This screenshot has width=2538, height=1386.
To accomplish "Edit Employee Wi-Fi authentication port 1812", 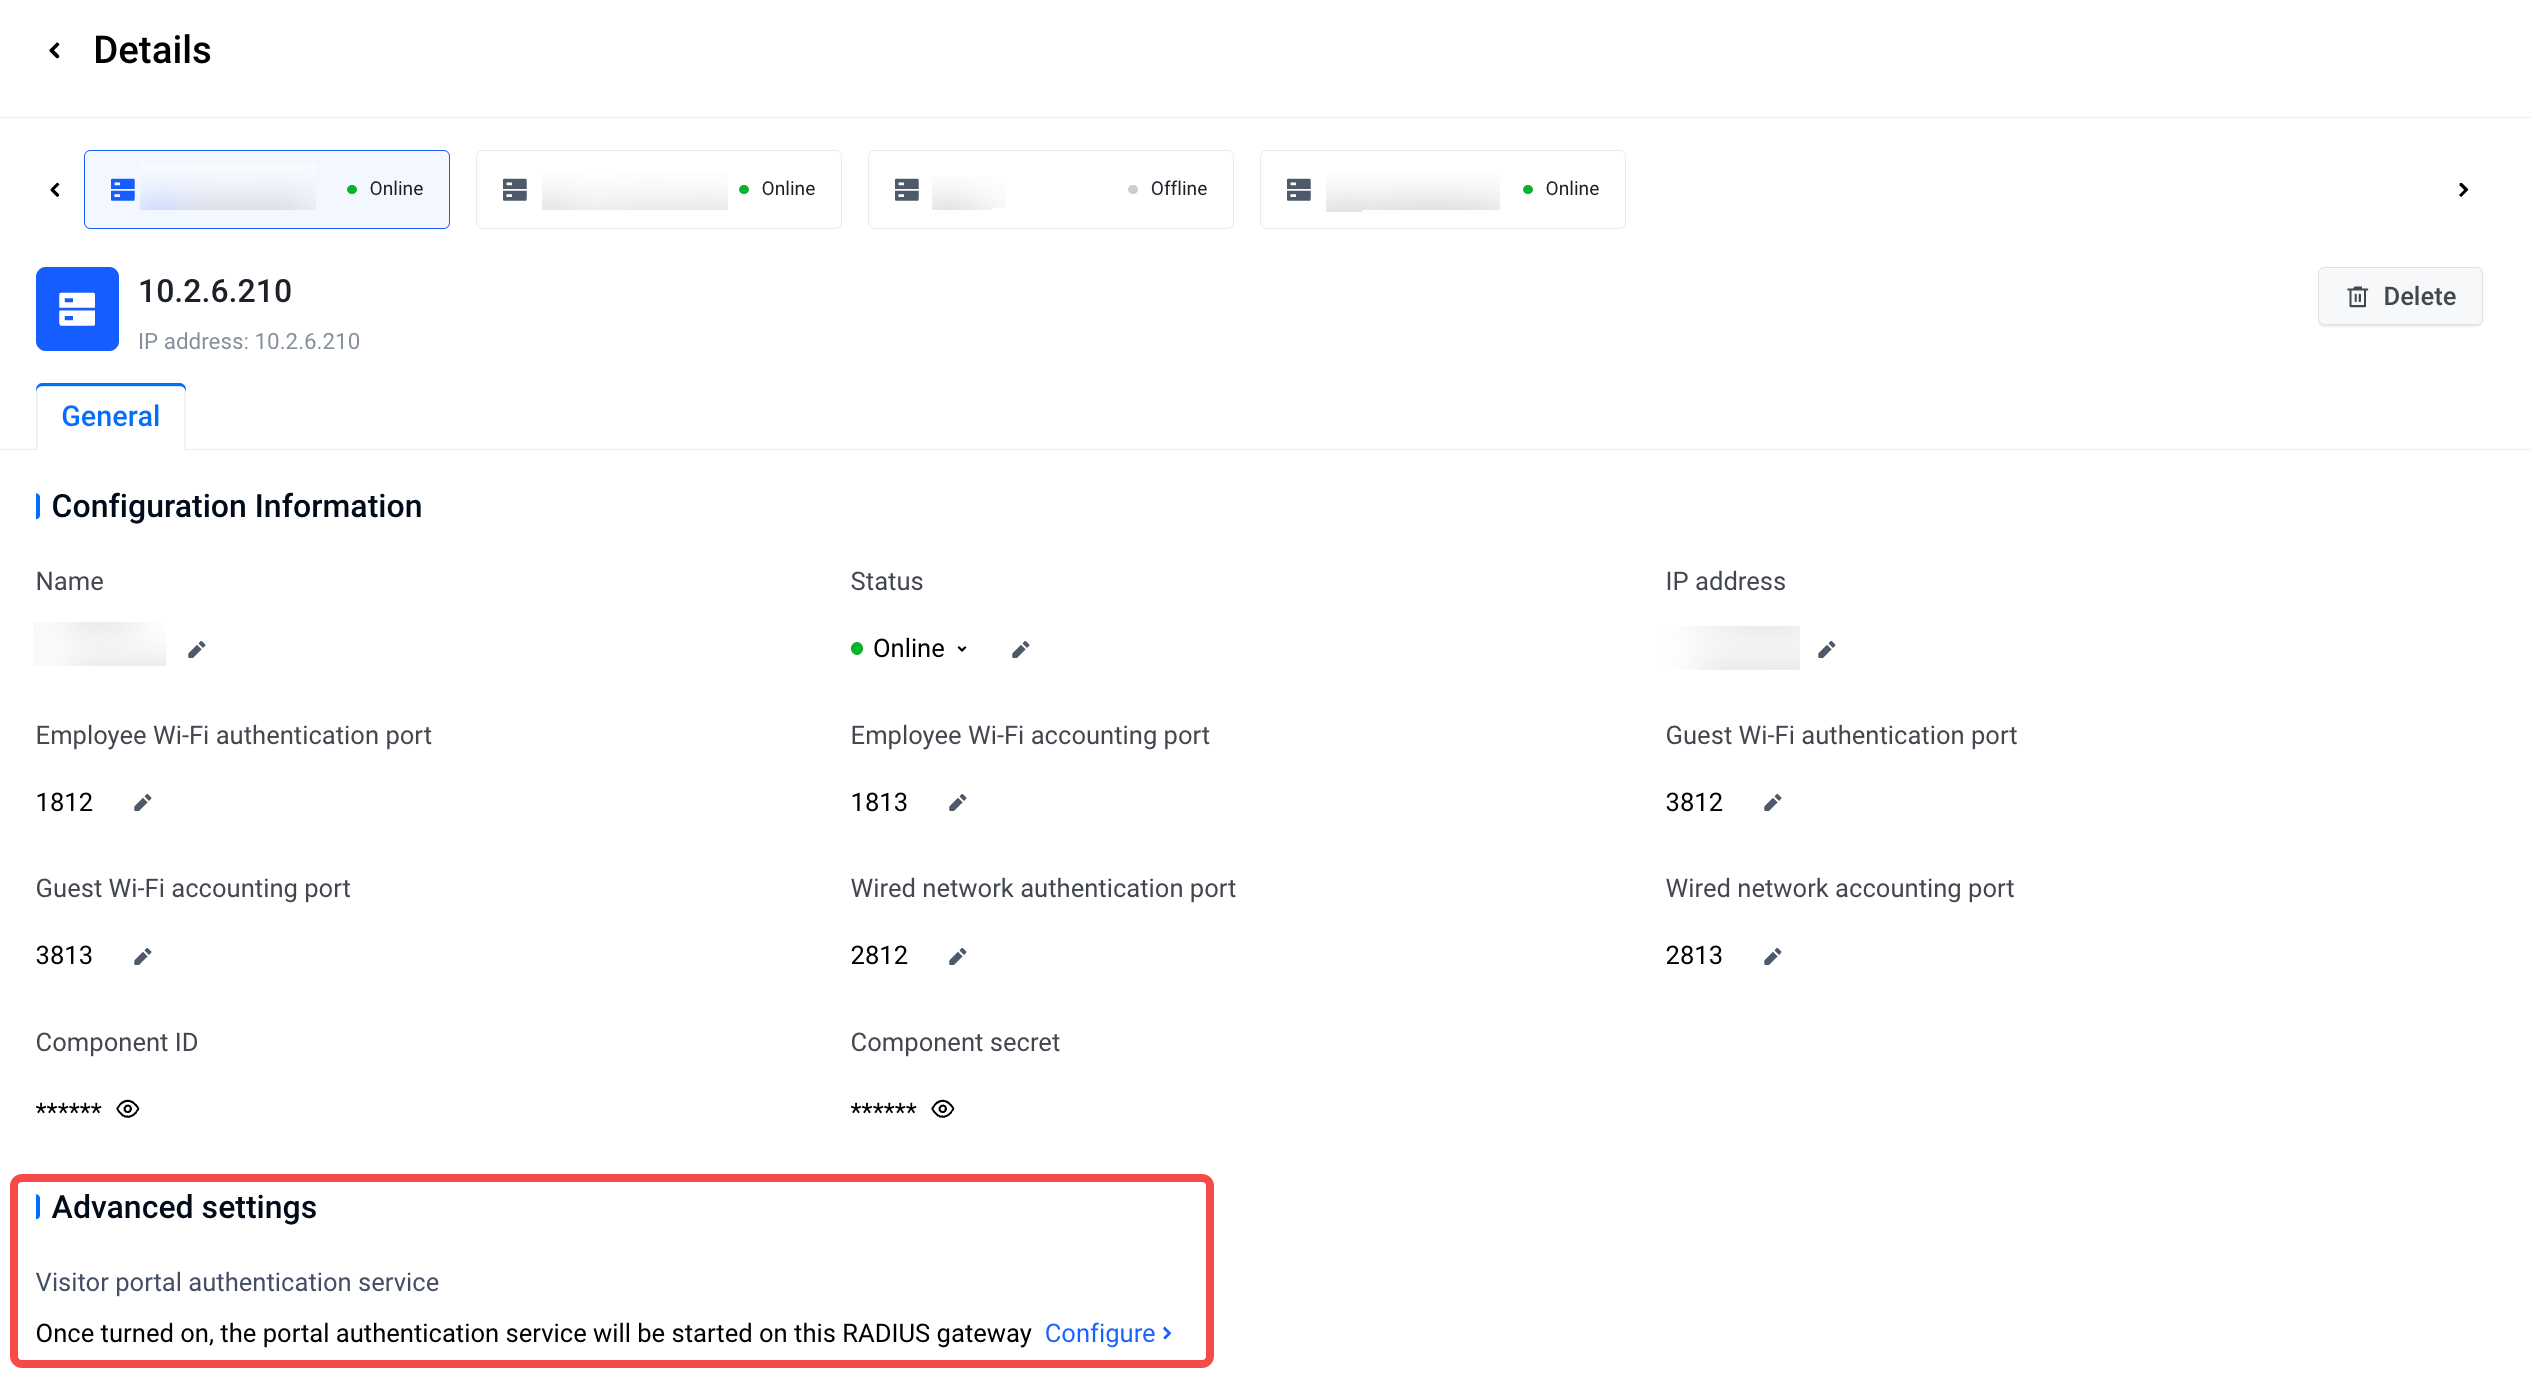I will coord(142,803).
